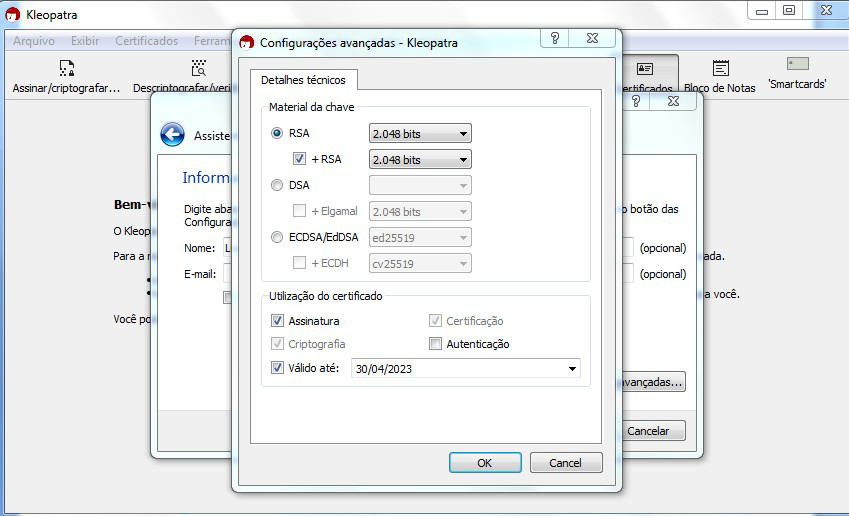Open the ed25519 curve dropdown
Screen dimensions: 849x516
click(x=420, y=238)
